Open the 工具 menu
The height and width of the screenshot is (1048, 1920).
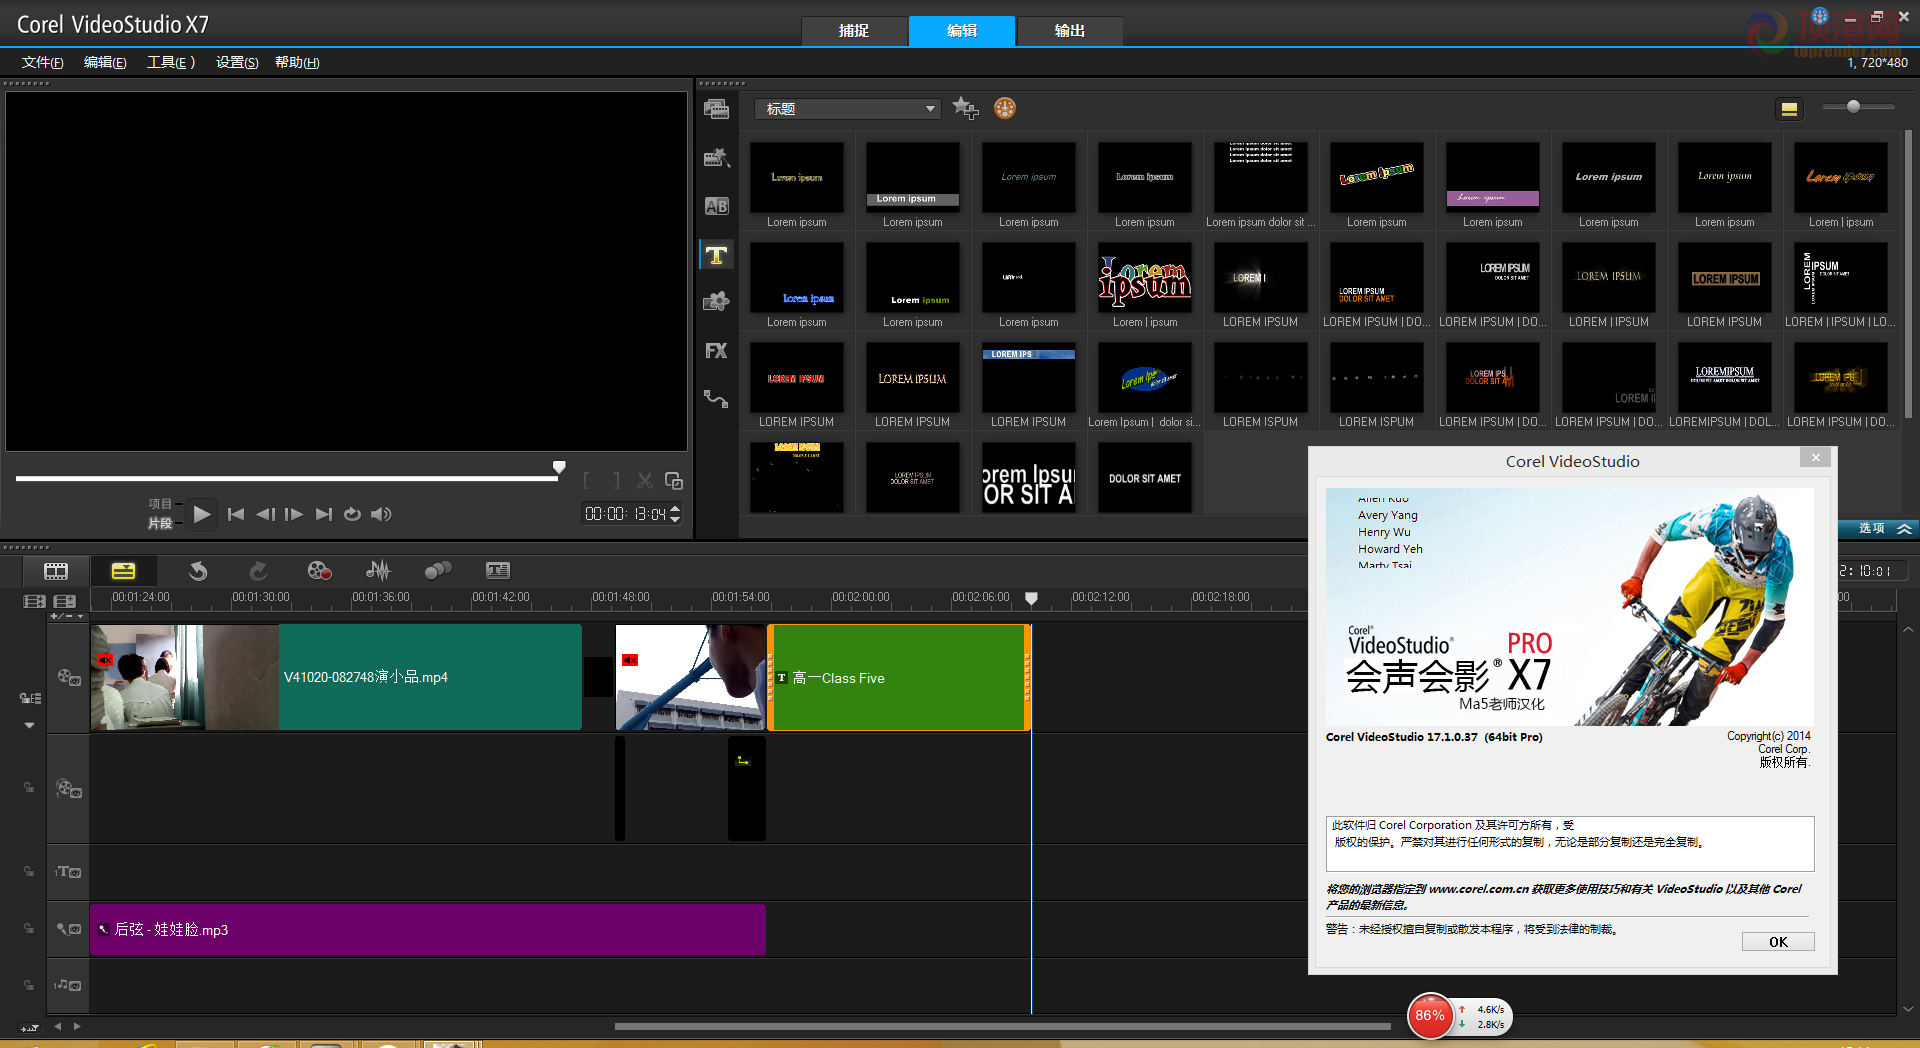click(x=171, y=62)
